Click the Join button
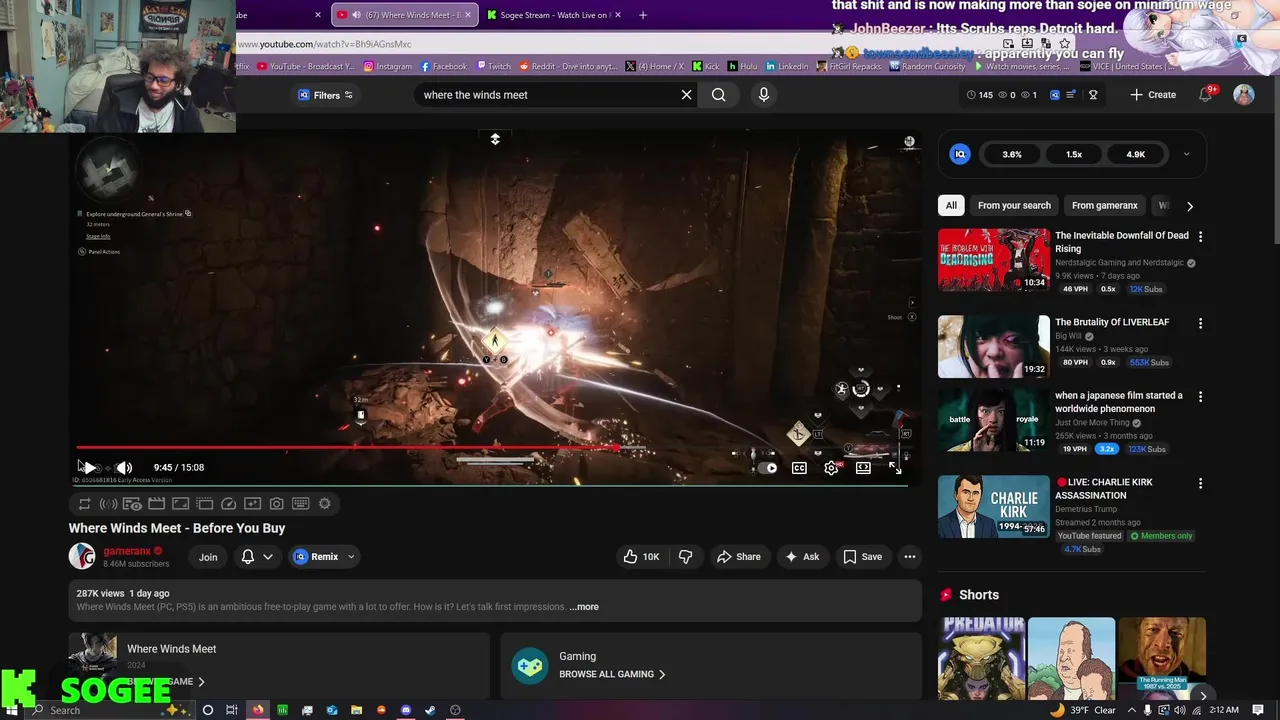The width and height of the screenshot is (1280, 720). pos(208,557)
